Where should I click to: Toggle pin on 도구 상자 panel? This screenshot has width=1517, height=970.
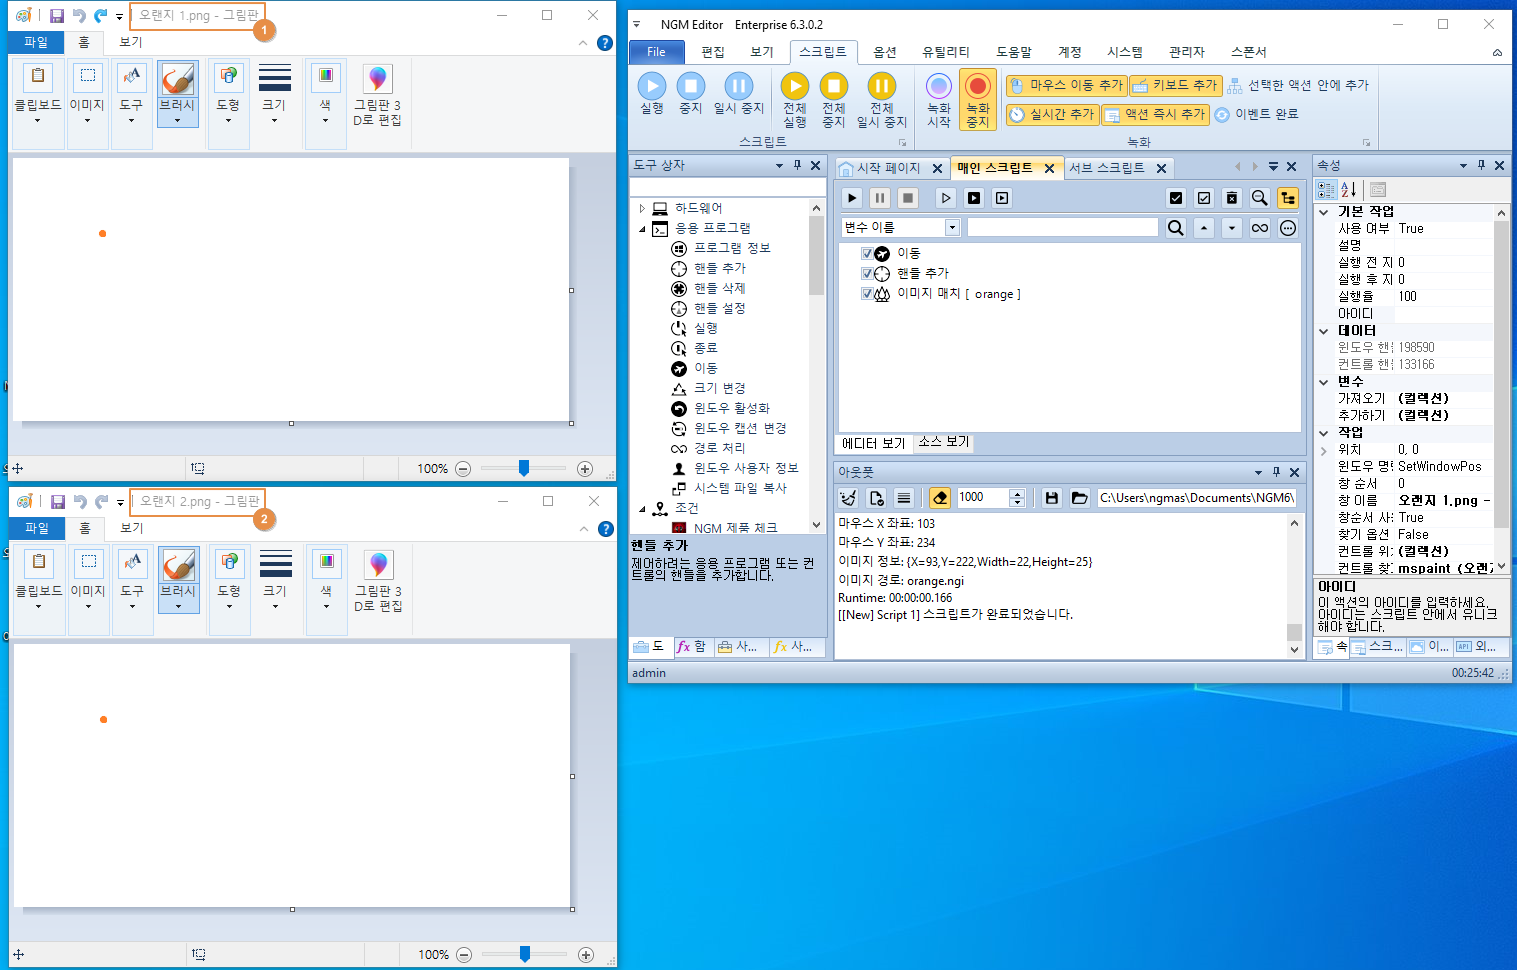click(797, 166)
